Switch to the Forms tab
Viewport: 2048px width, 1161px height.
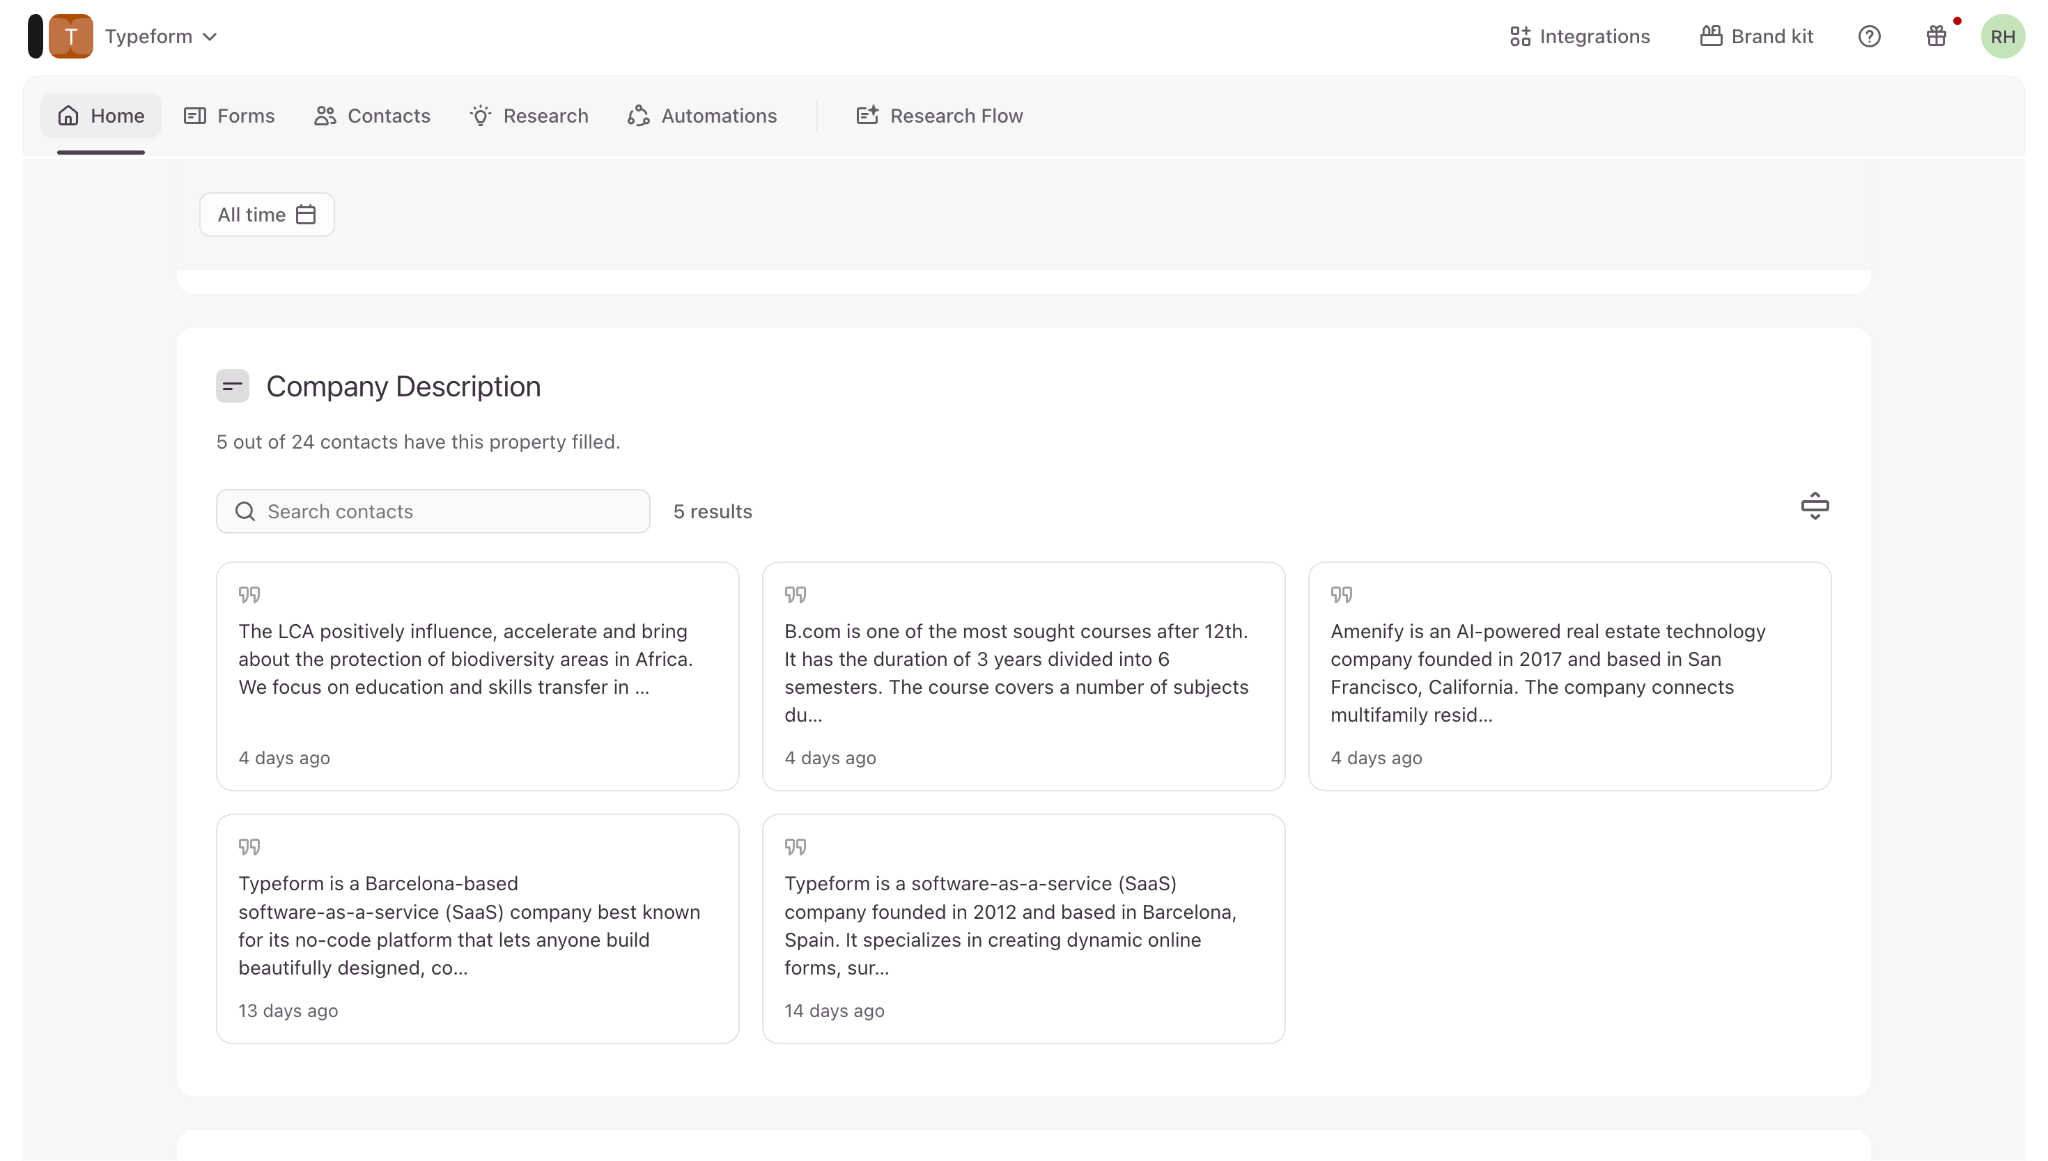pyautogui.click(x=229, y=116)
